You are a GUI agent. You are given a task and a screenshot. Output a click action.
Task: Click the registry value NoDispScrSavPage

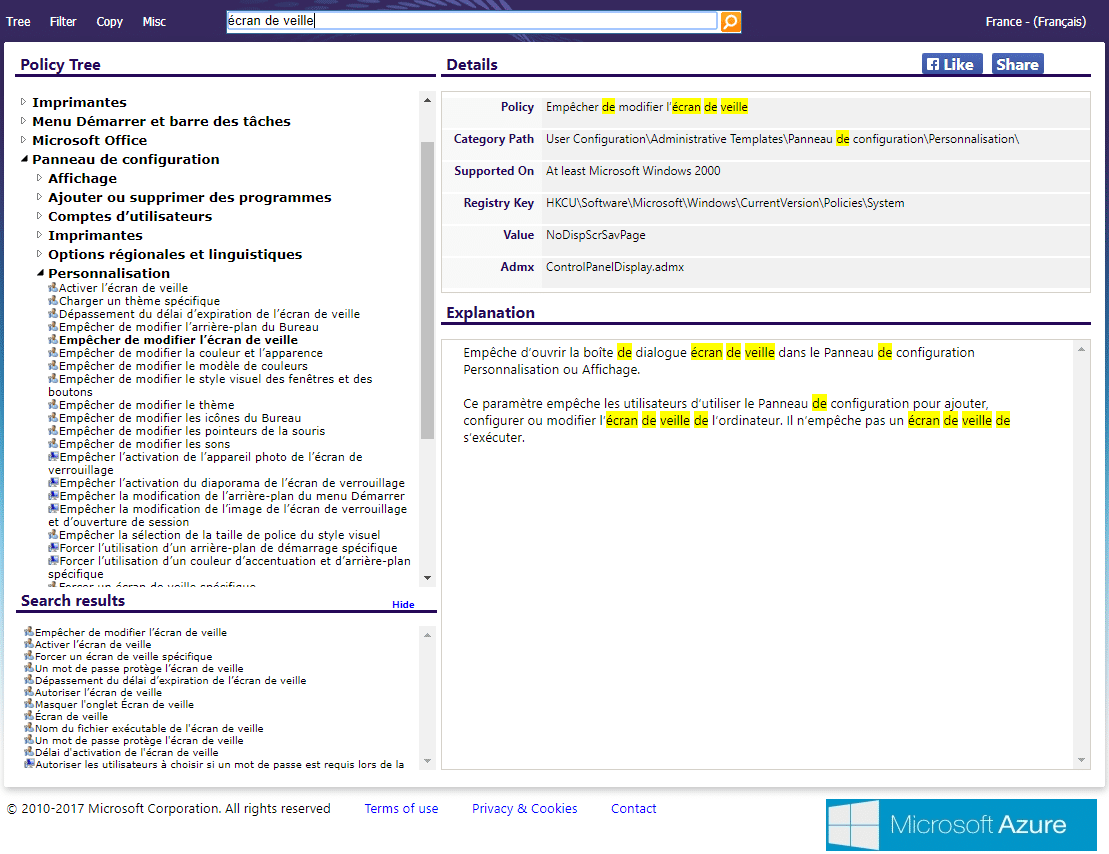(596, 235)
